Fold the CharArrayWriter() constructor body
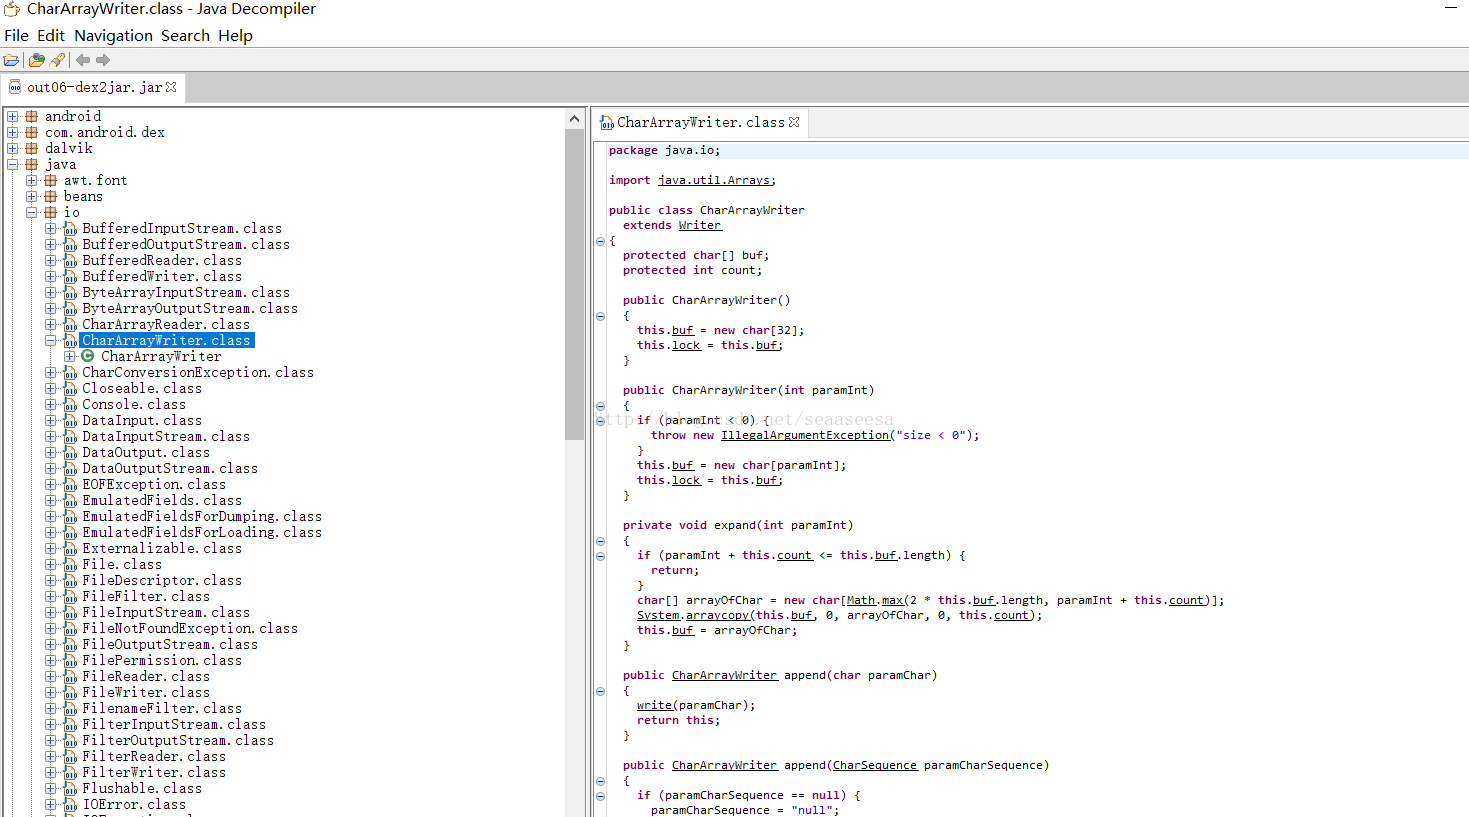The height and width of the screenshot is (817, 1469). (600, 316)
